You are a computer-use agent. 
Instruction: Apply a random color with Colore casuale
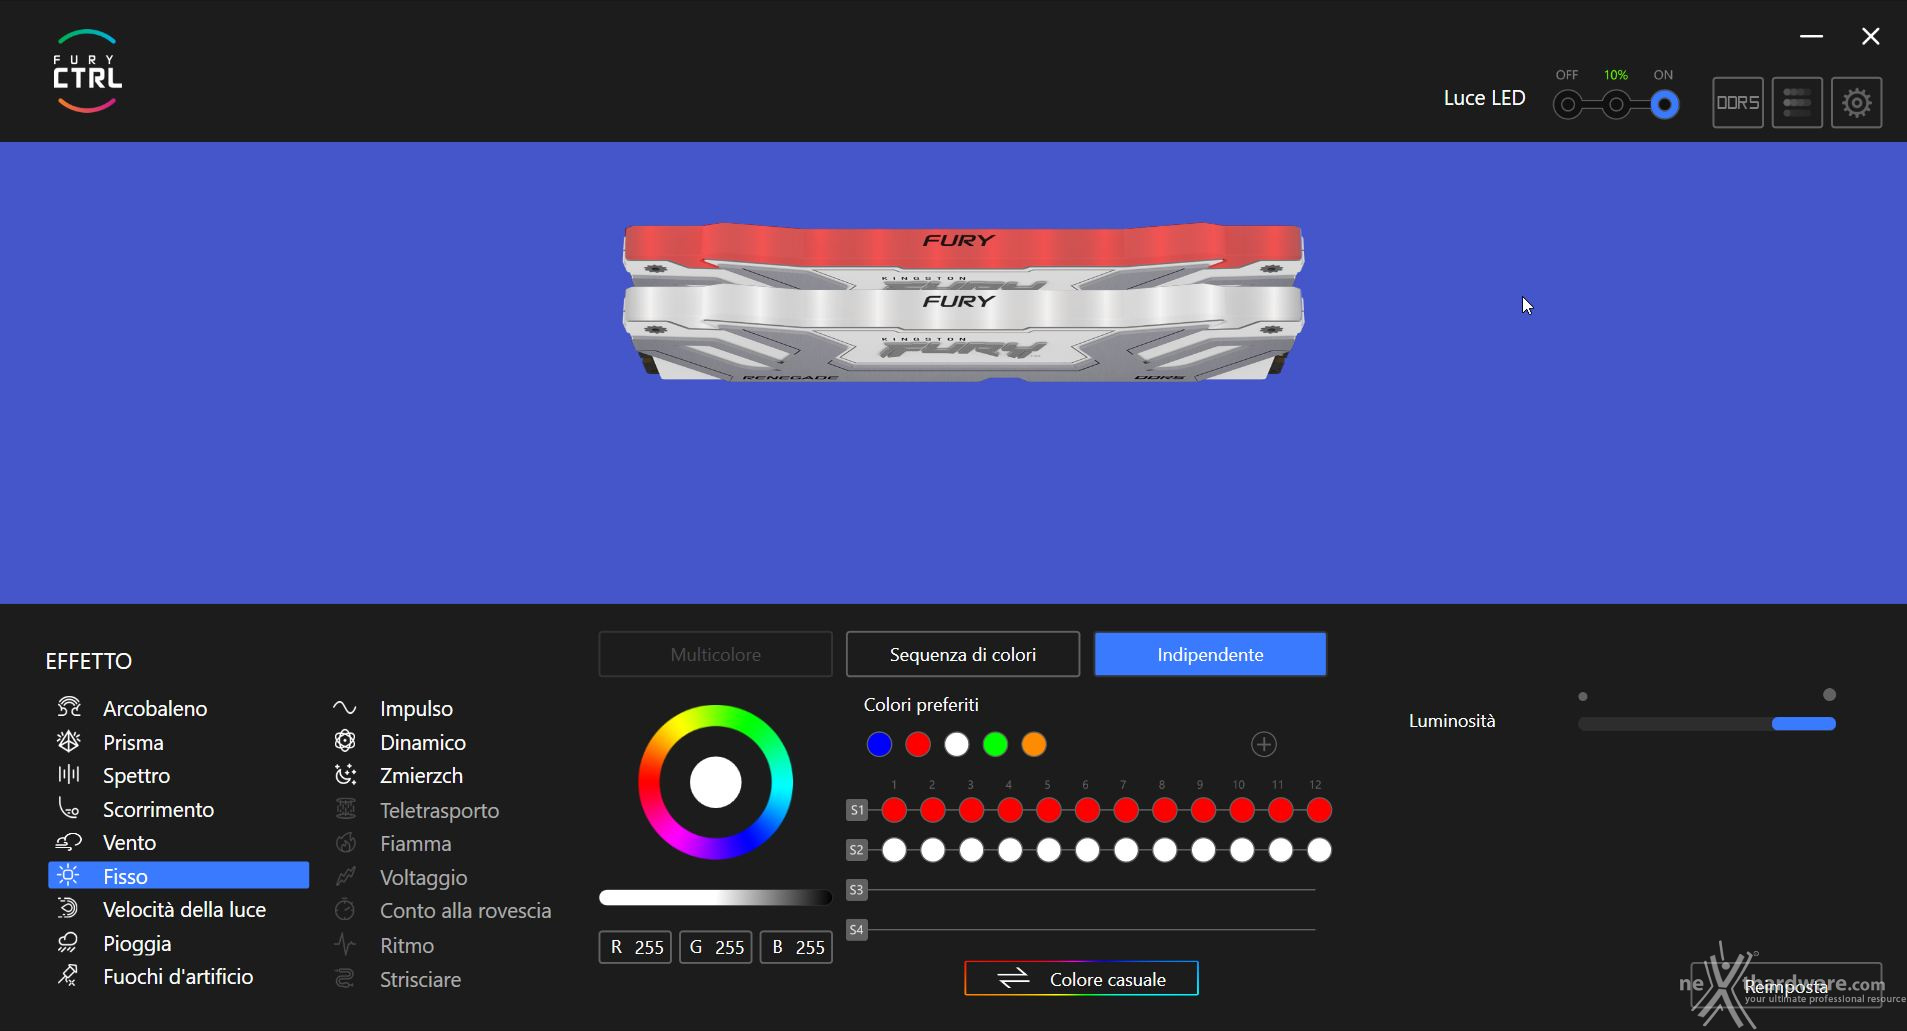point(1081,979)
